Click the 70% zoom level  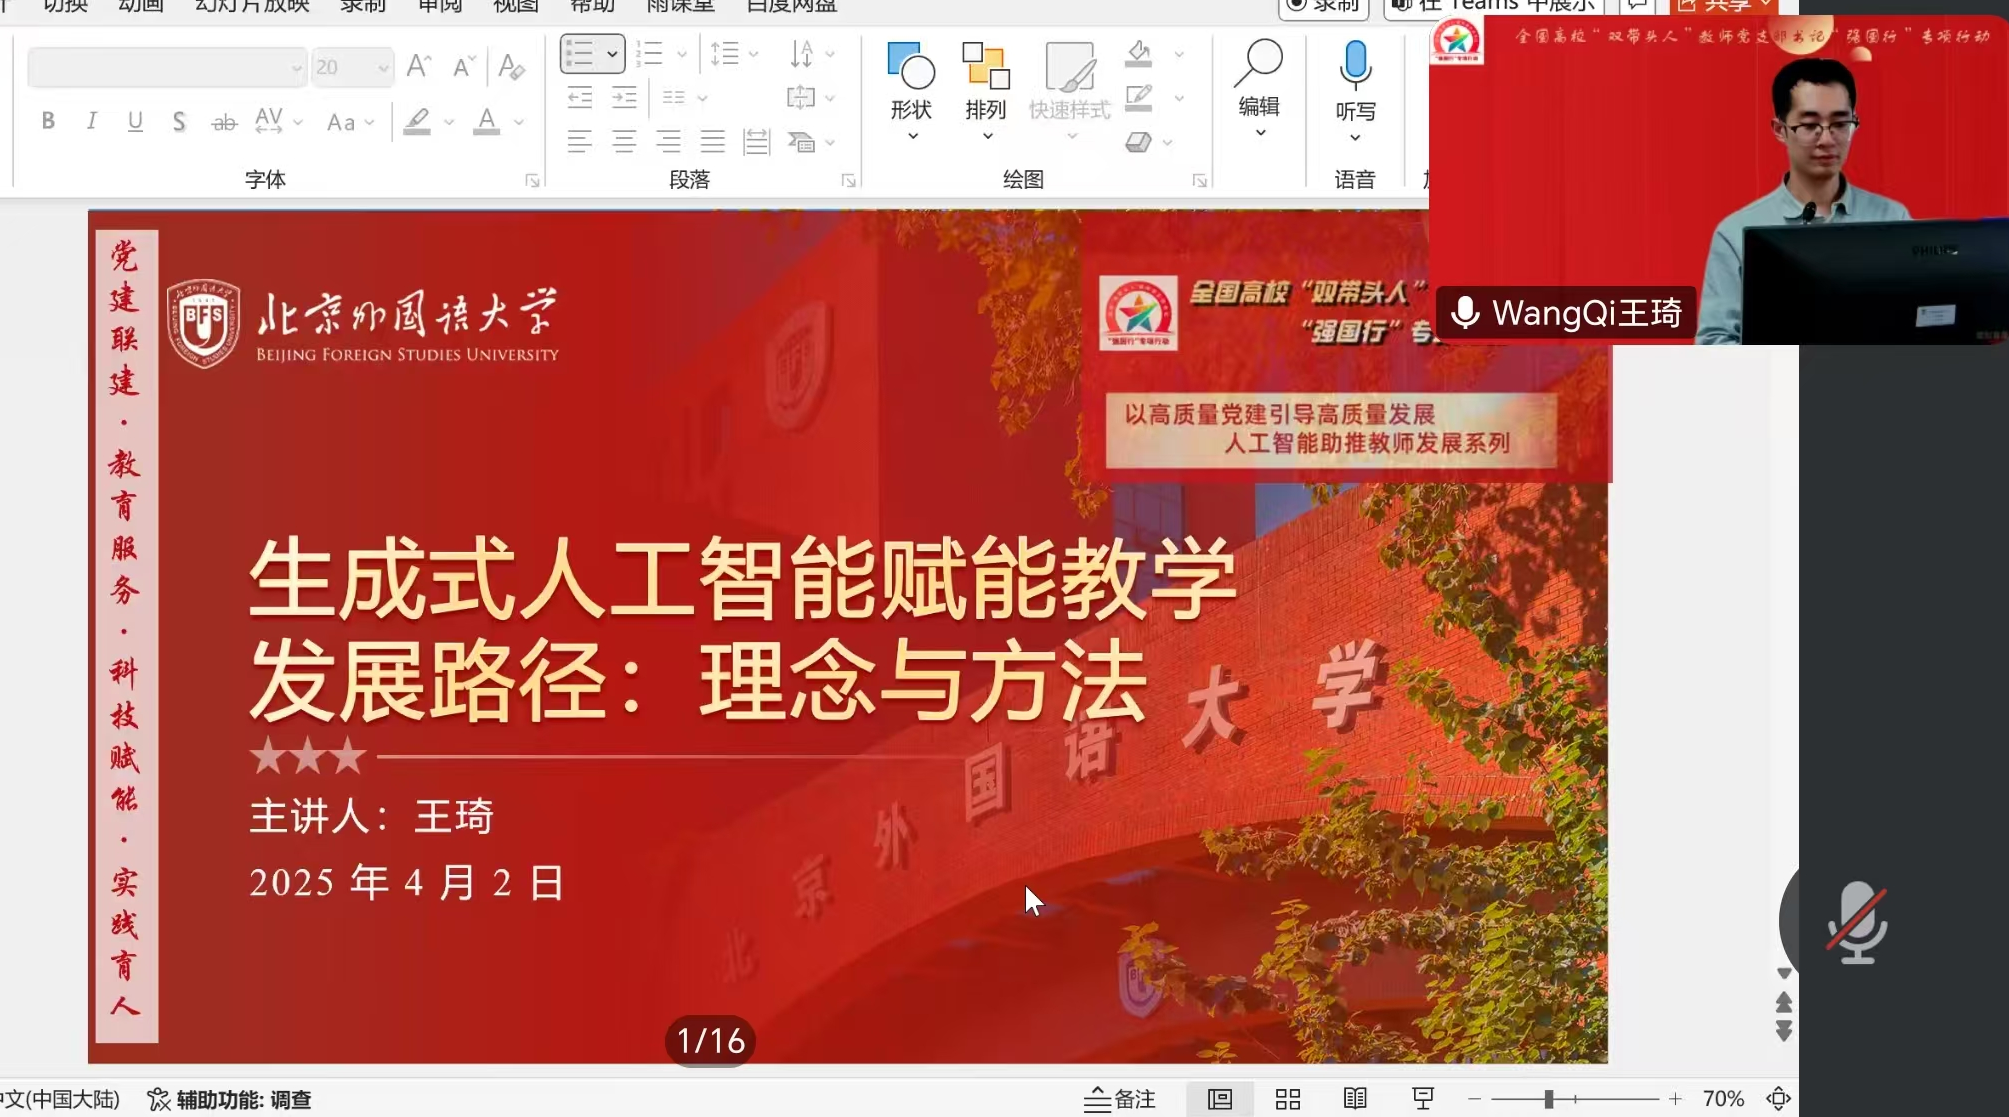coord(1724,1099)
